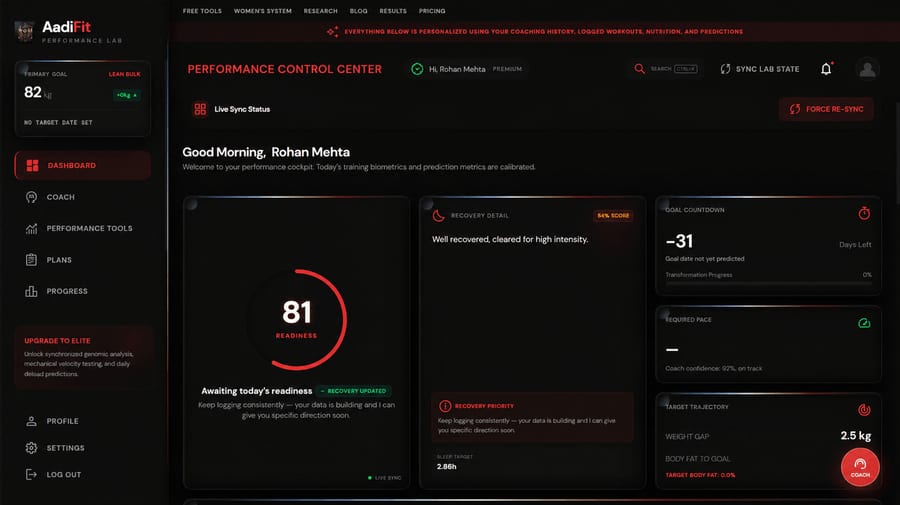This screenshot has height=505, width=900.
Task: Click the Log Out arrow icon
Action: click(x=32, y=475)
